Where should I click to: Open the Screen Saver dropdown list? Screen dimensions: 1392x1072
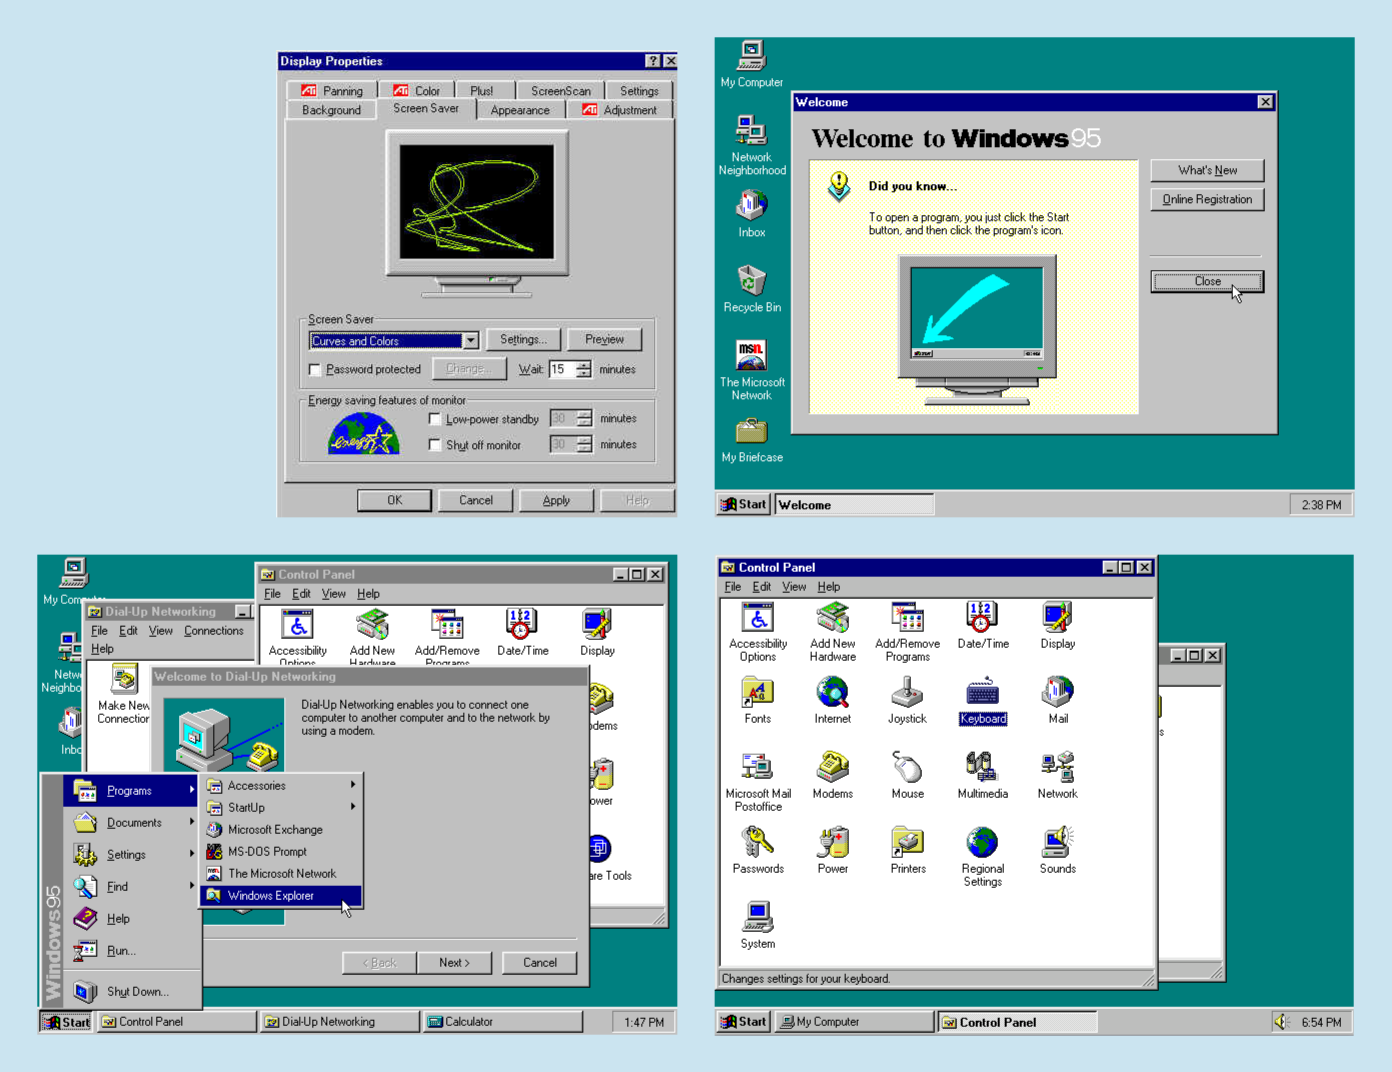coord(470,341)
